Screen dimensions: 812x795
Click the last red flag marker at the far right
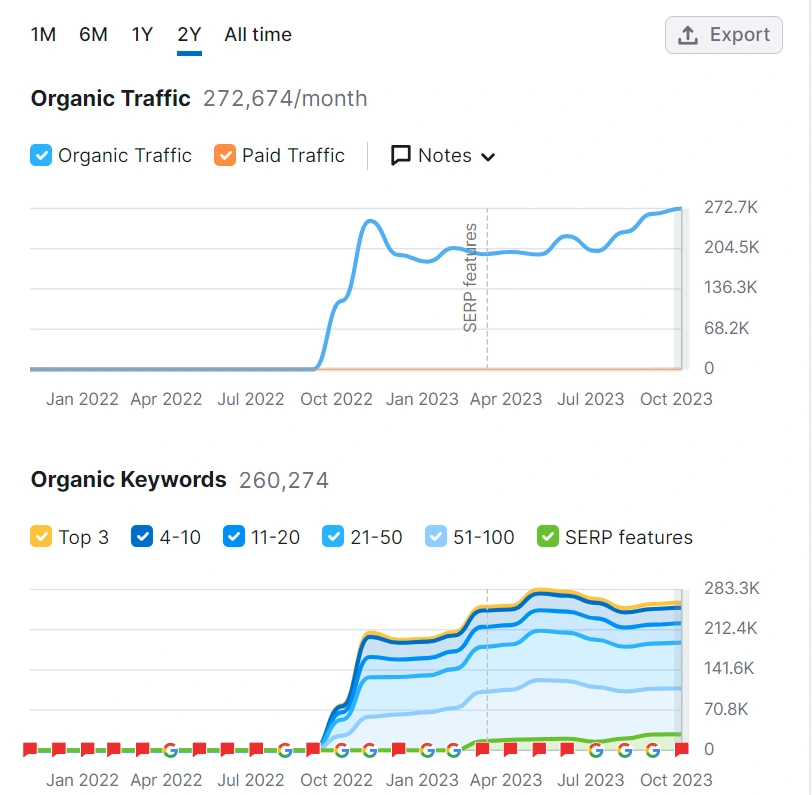click(x=682, y=749)
